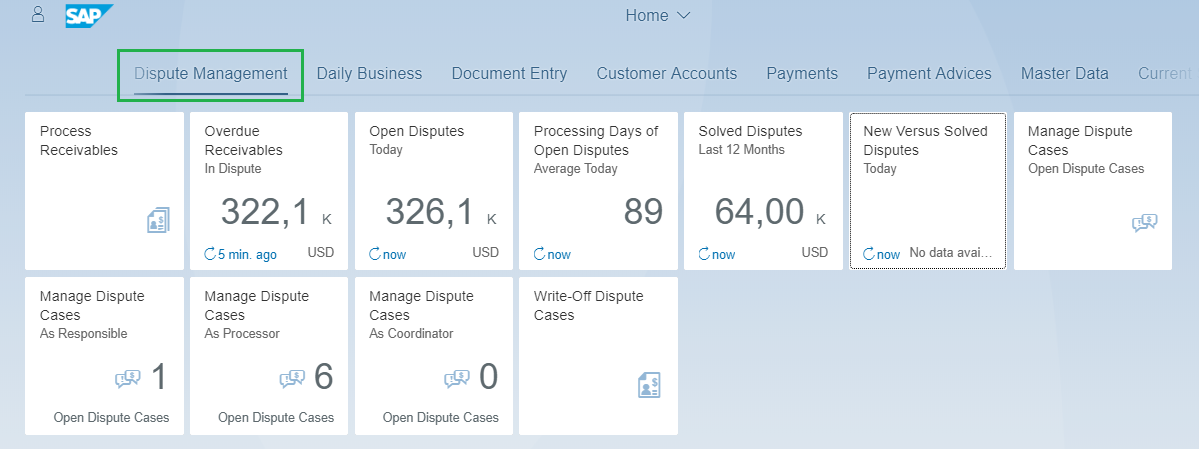This screenshot has width=1199, height=449.
Task: Refresh icon on Solved Disputes tile
Action: pos(704,254)
